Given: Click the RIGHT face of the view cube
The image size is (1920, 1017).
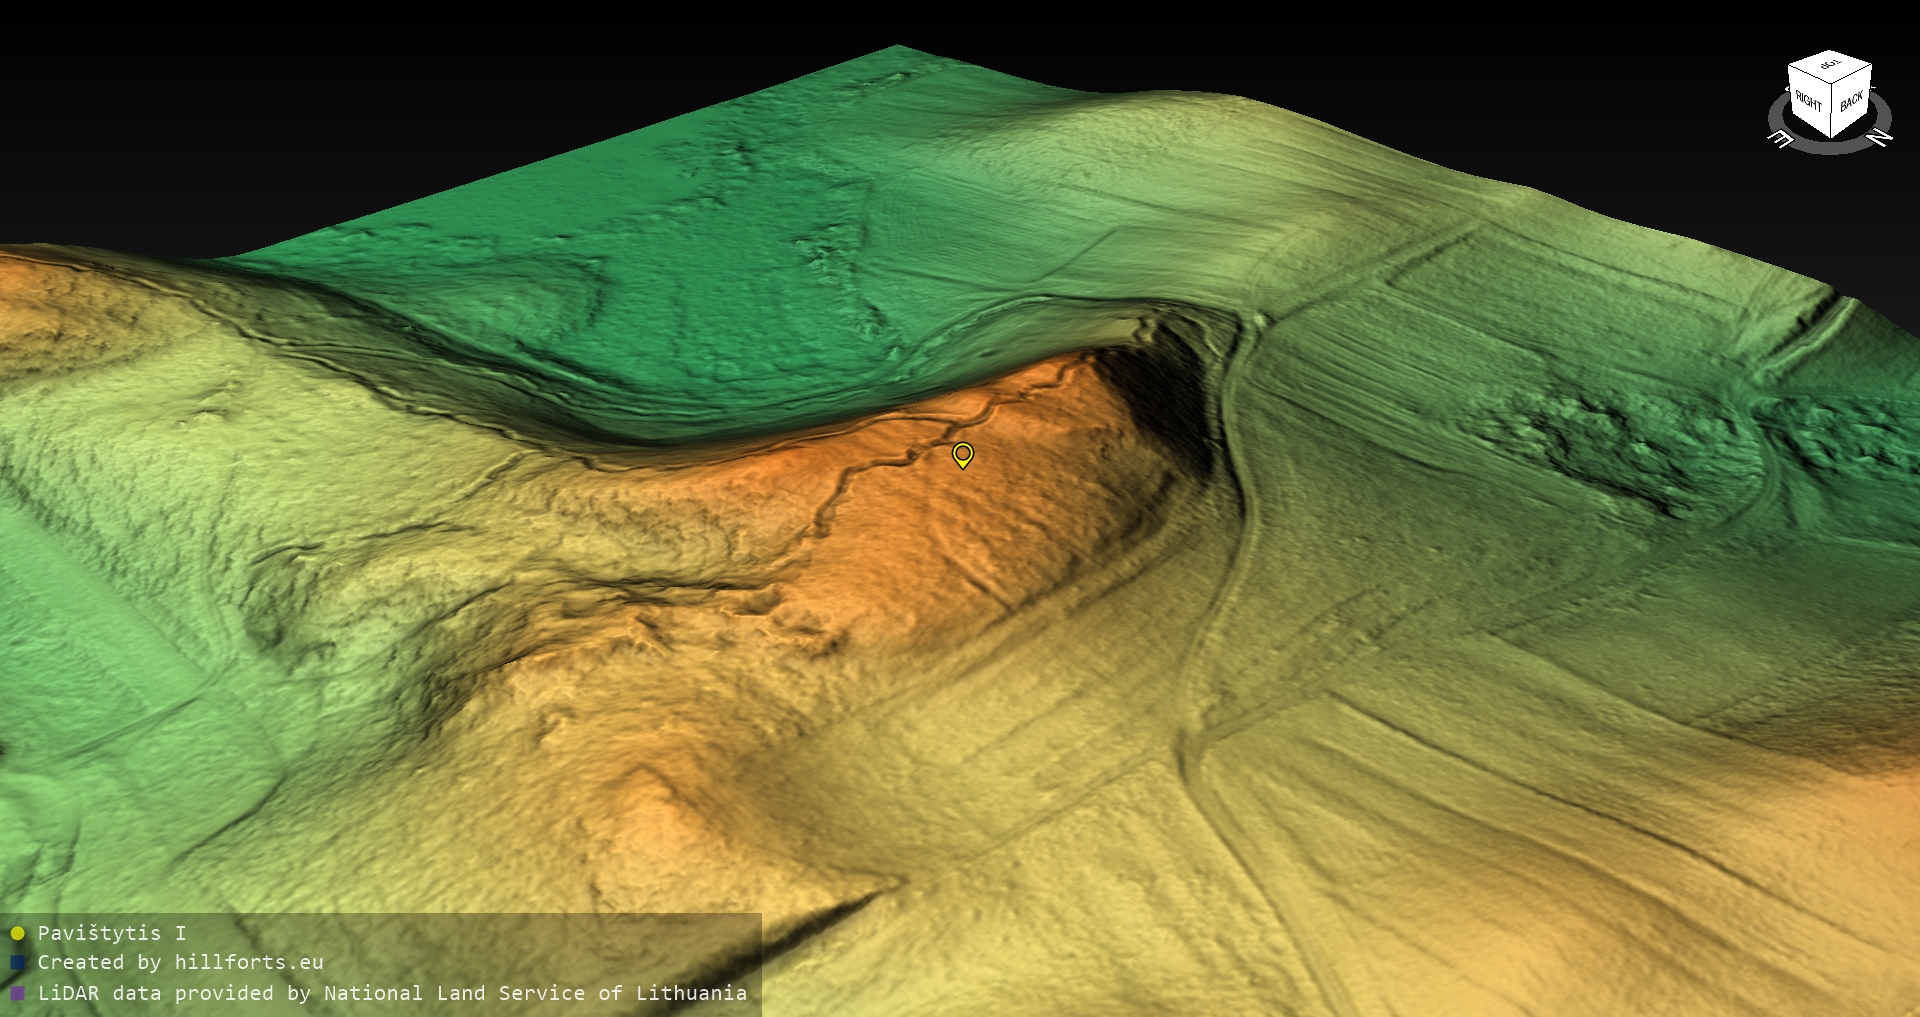Looking at the screenshot, I should 1808,101.
